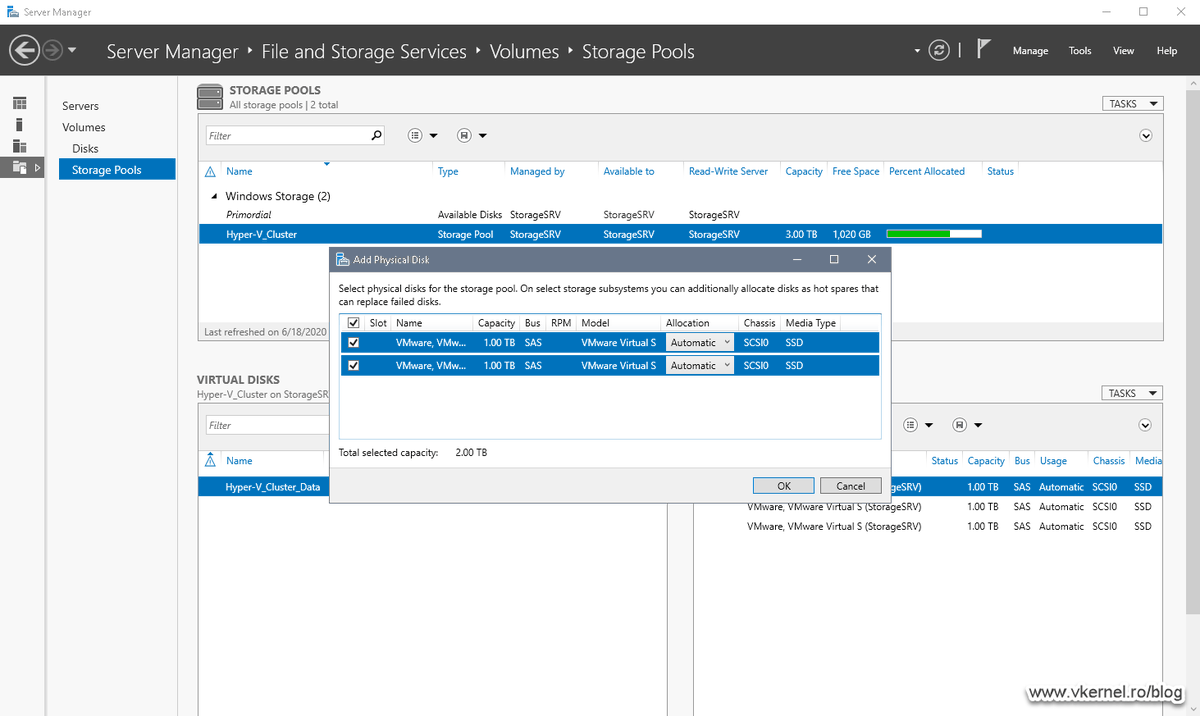1200x716 pixels.
Task: Click the Add Physical Disk dialog title icon
Action: (342, 260)
